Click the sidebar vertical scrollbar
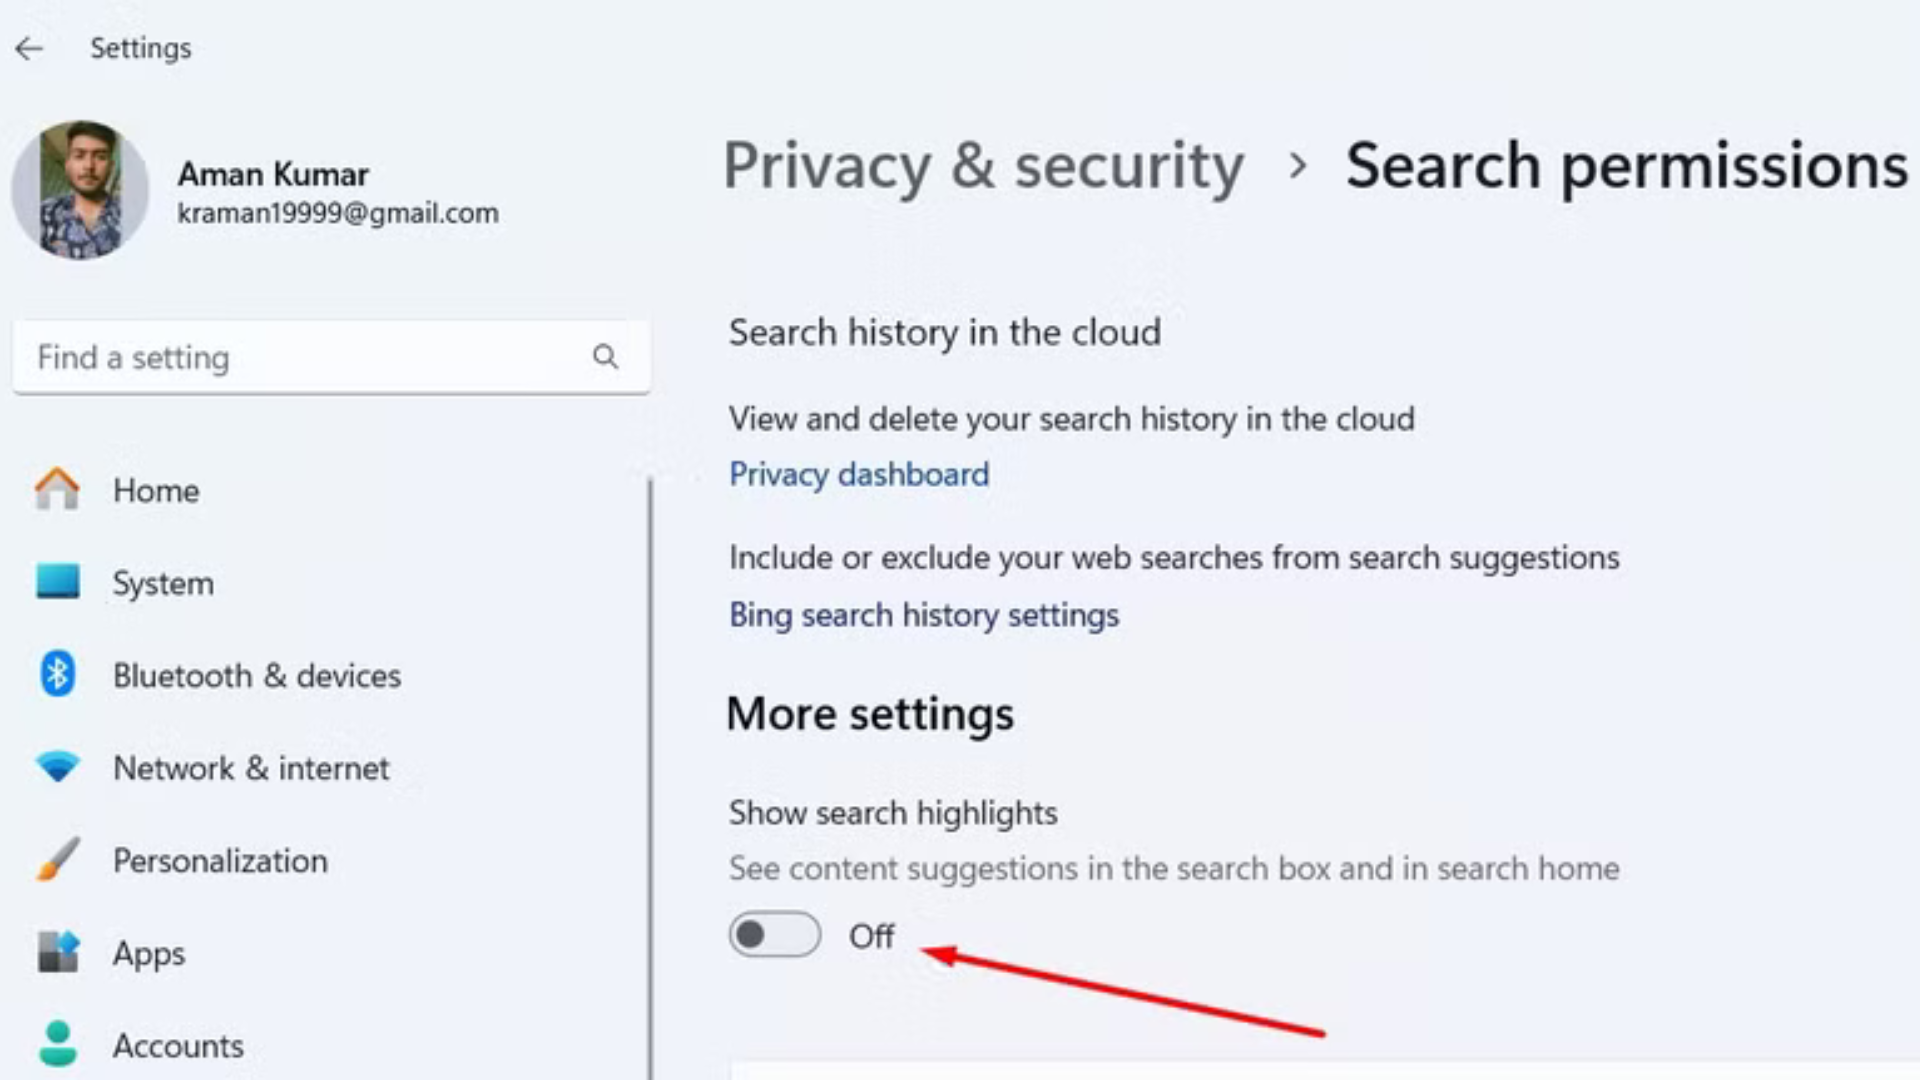 650,780
